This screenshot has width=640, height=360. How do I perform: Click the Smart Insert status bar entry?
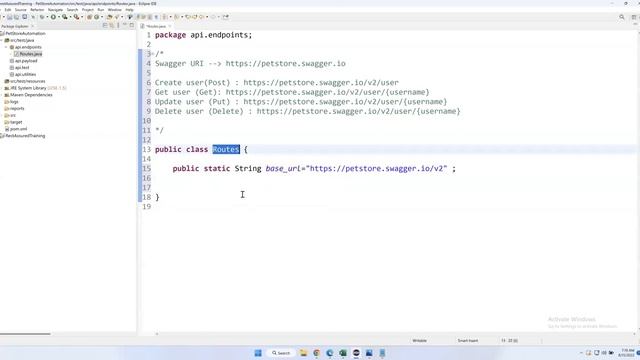[x=468, y=340]
